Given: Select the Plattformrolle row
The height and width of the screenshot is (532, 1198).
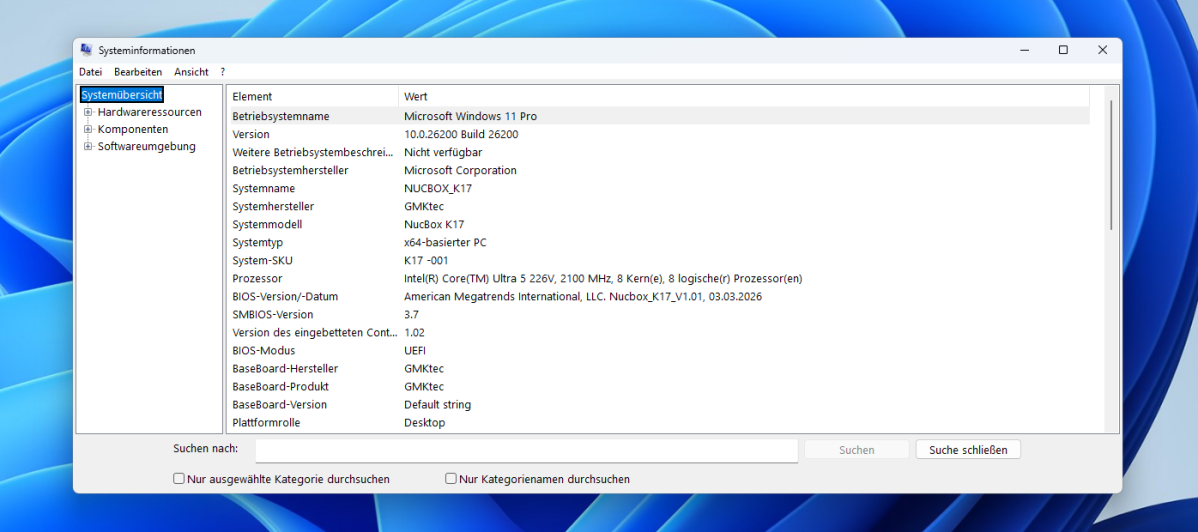Looking at the screenshot, I should (x=659, y=423).
